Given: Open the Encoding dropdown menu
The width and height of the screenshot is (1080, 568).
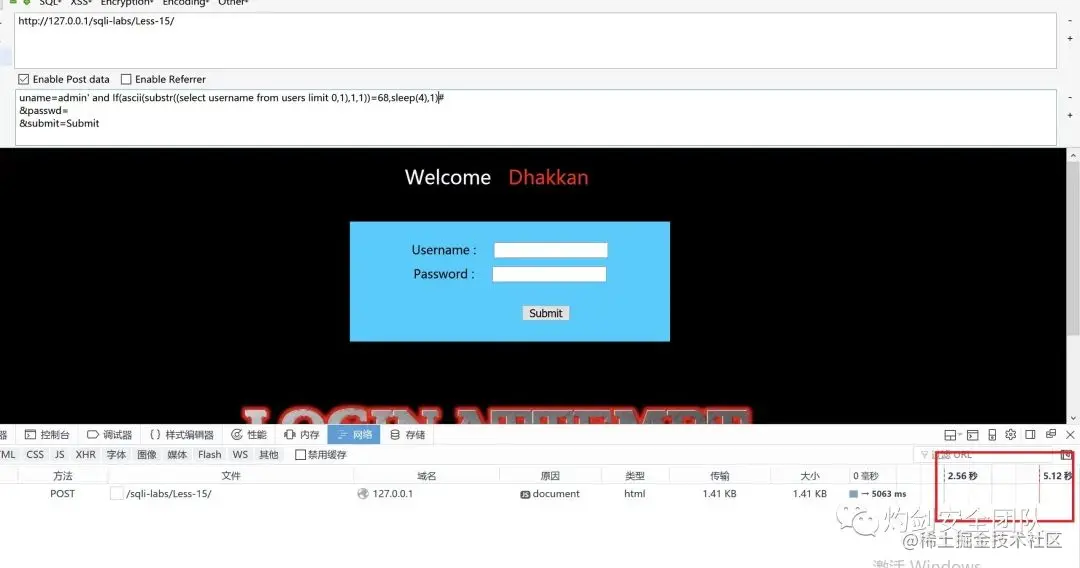Looking at the screenshot, I should pyautogui.click(x=185, y=3).
